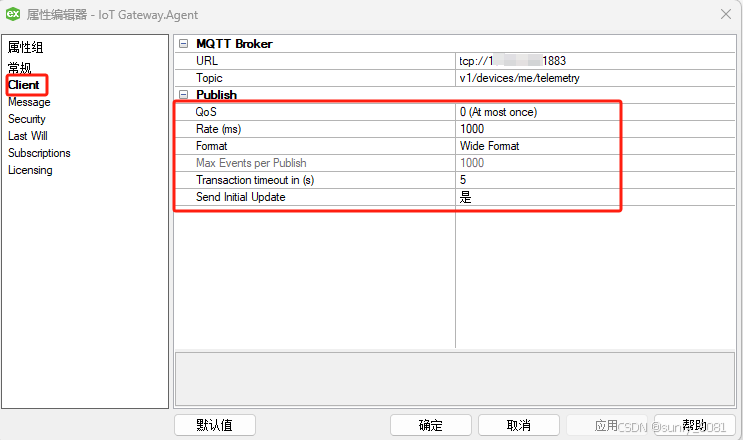Open the Last Will property group
This screenshot has height=440, width=743.
coord(27,136)
